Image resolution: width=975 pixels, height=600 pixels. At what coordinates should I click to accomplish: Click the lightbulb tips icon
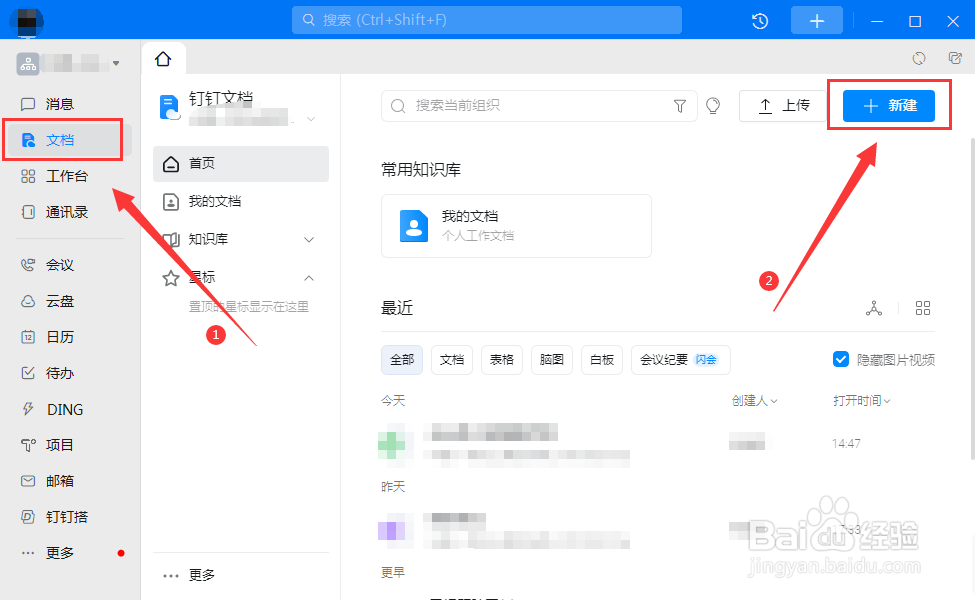click(x=713, y=106)
